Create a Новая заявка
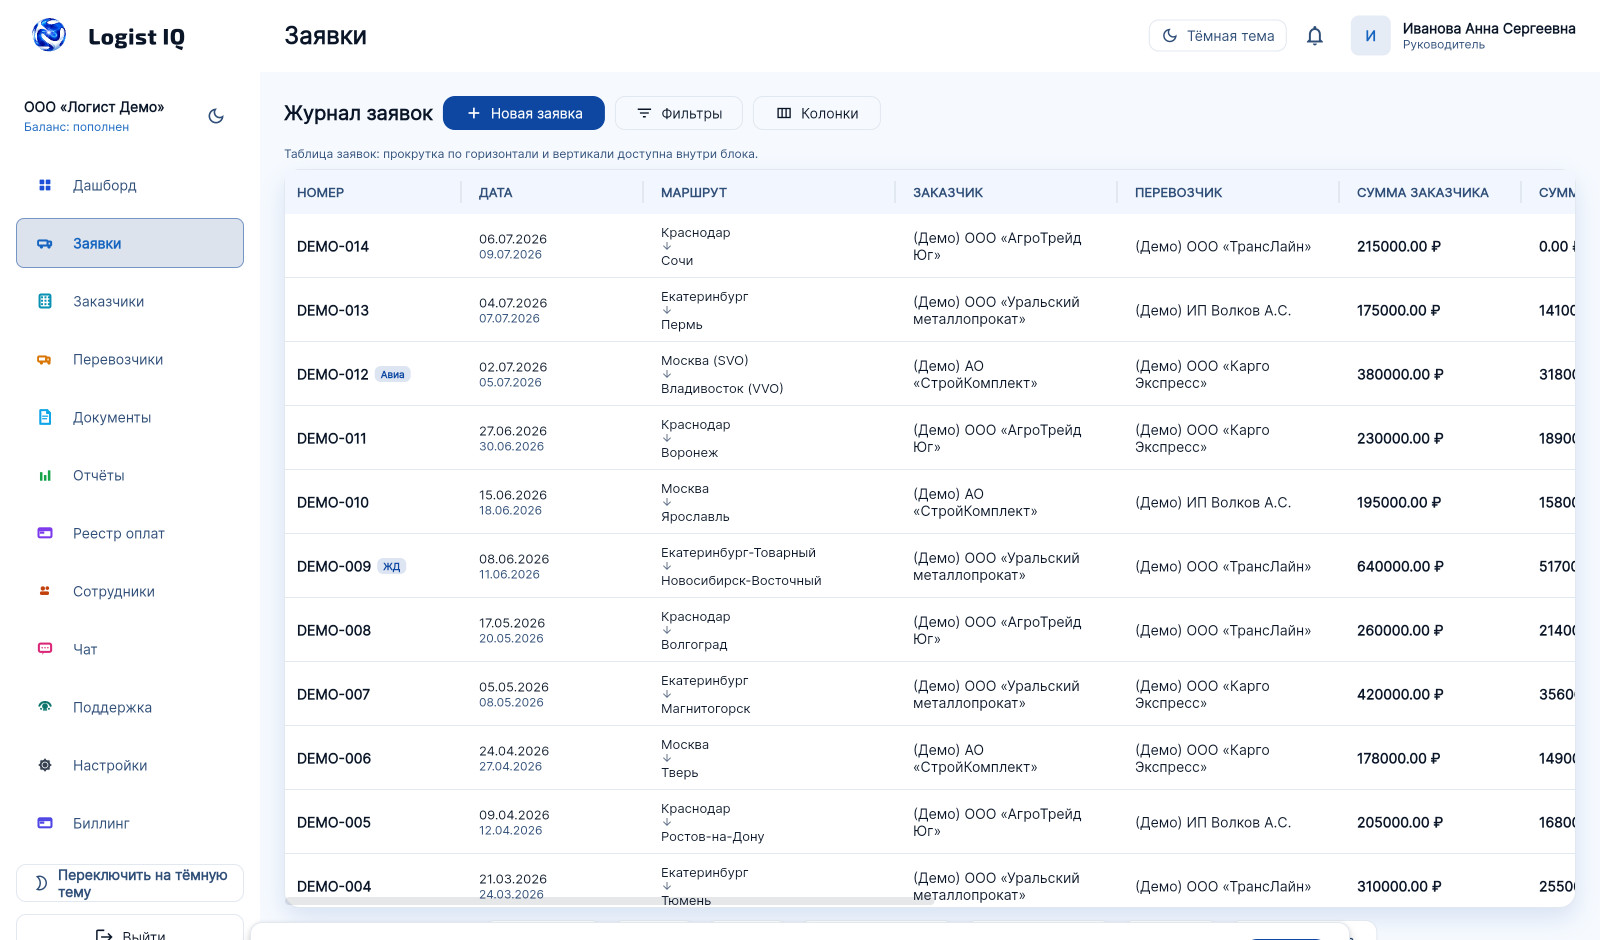The height and width of the screenshot is (940, 1600). tap(524, 113)
